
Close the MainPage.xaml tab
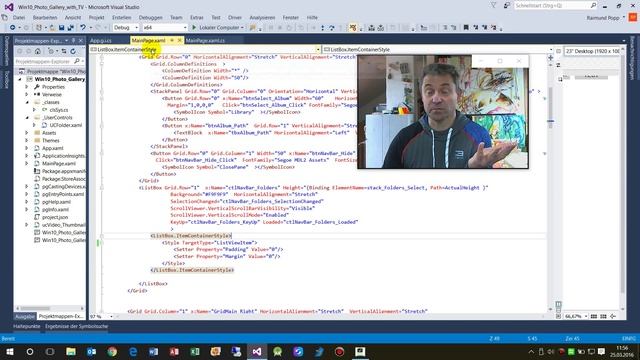click(x=179, y=40)
